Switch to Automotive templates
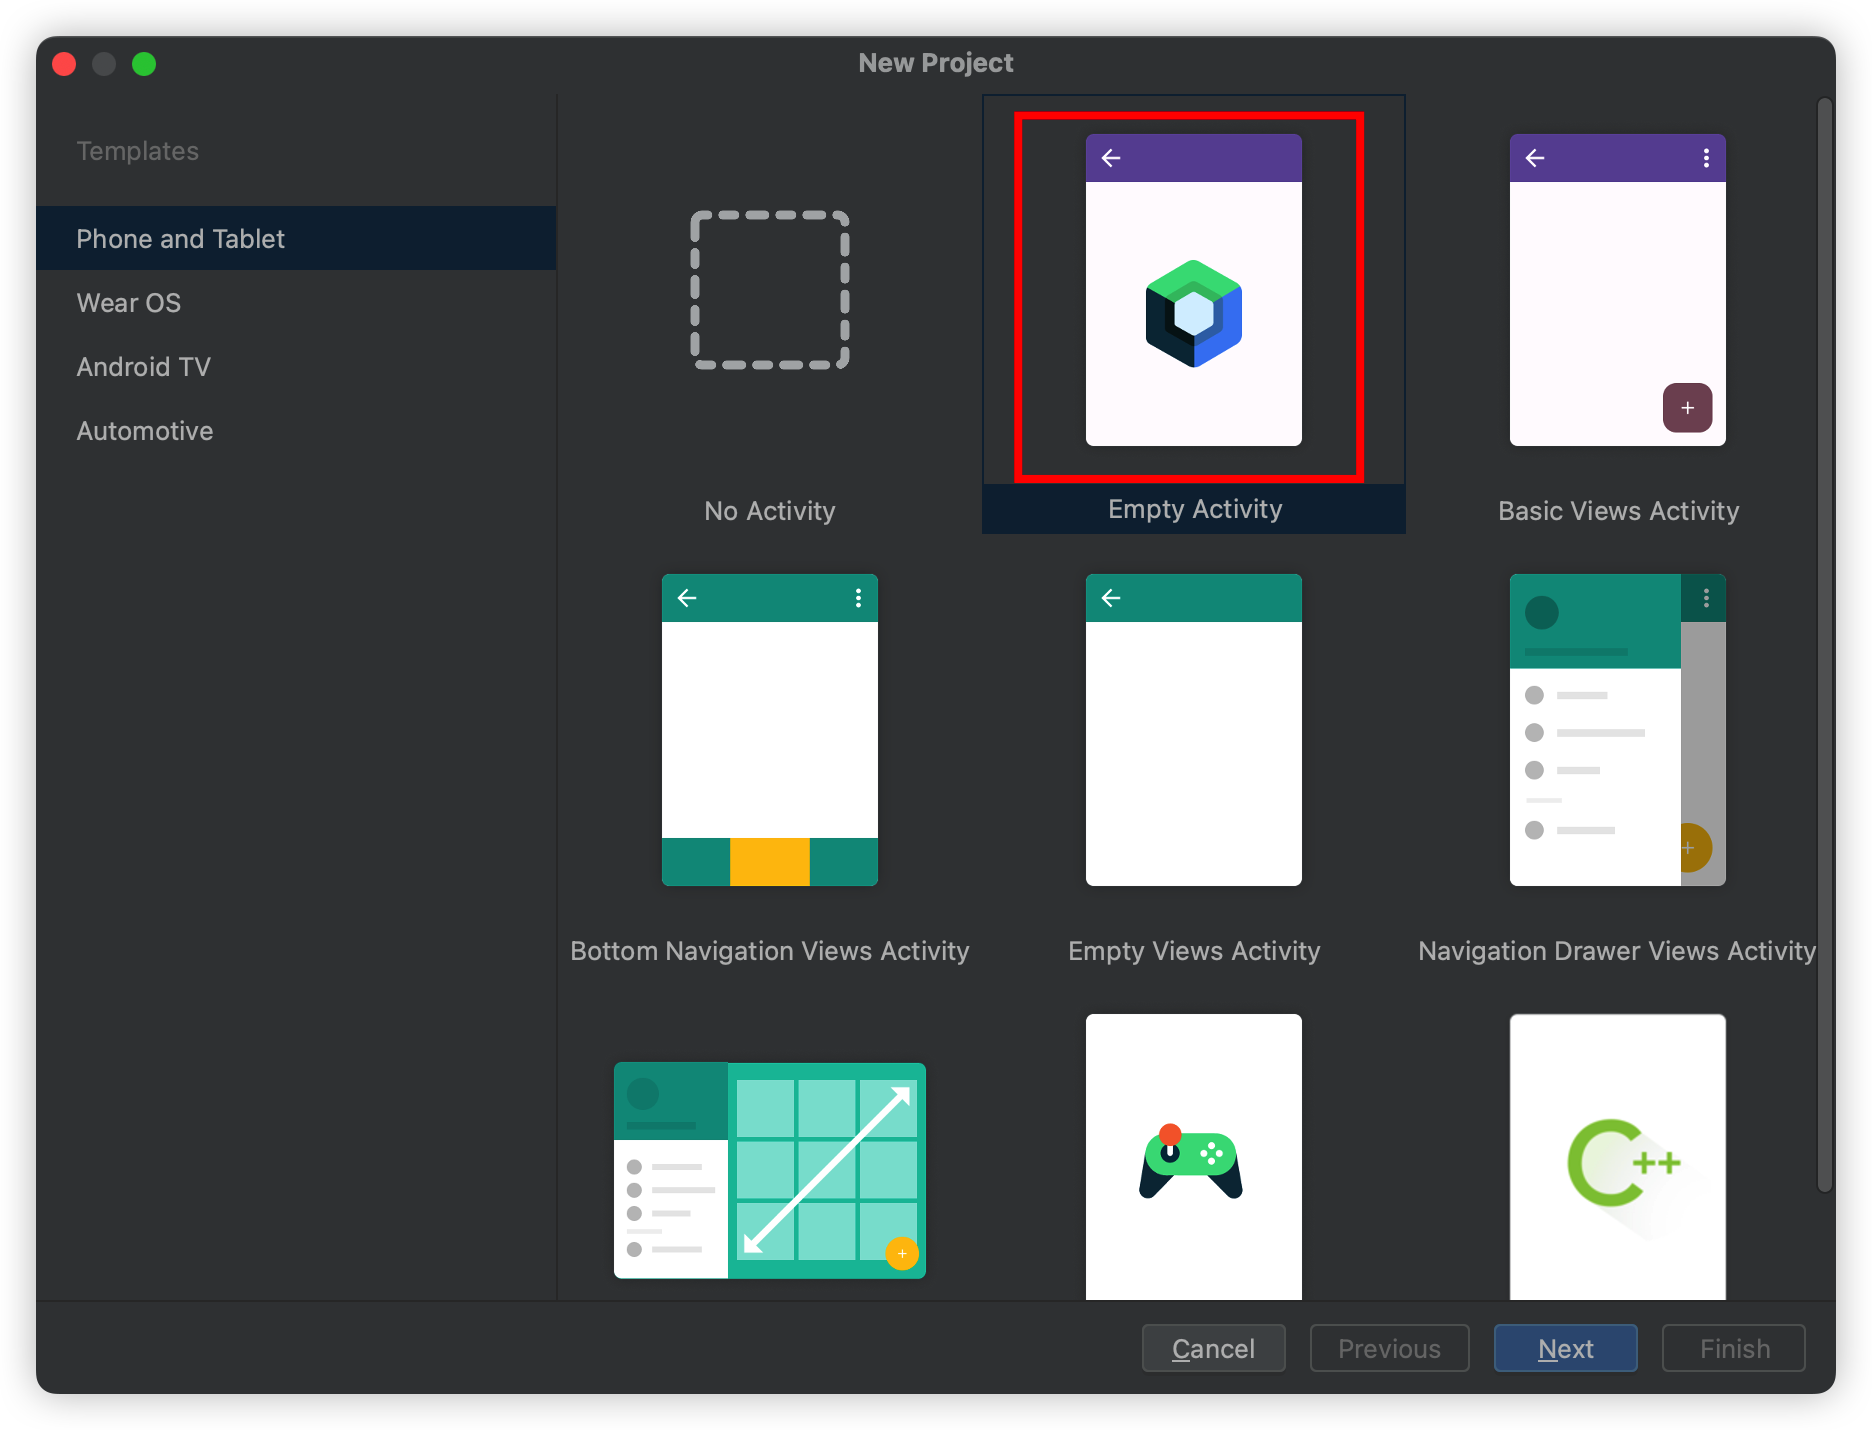Viewport: 1872px width, 1430px height. tap(296, 430)
